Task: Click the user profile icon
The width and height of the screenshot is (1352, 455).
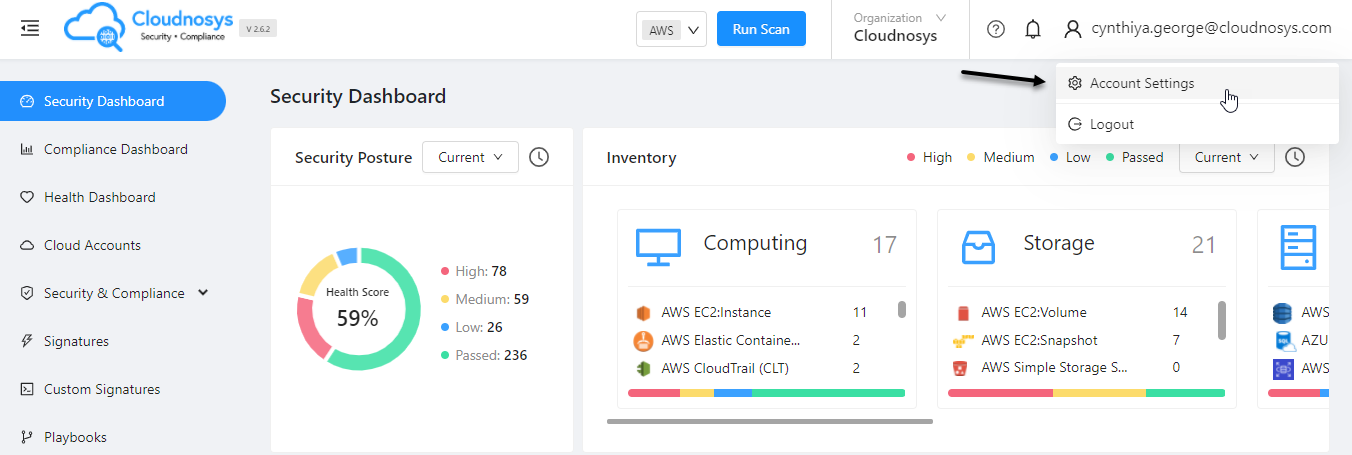Action: (x=1073, y=29)
